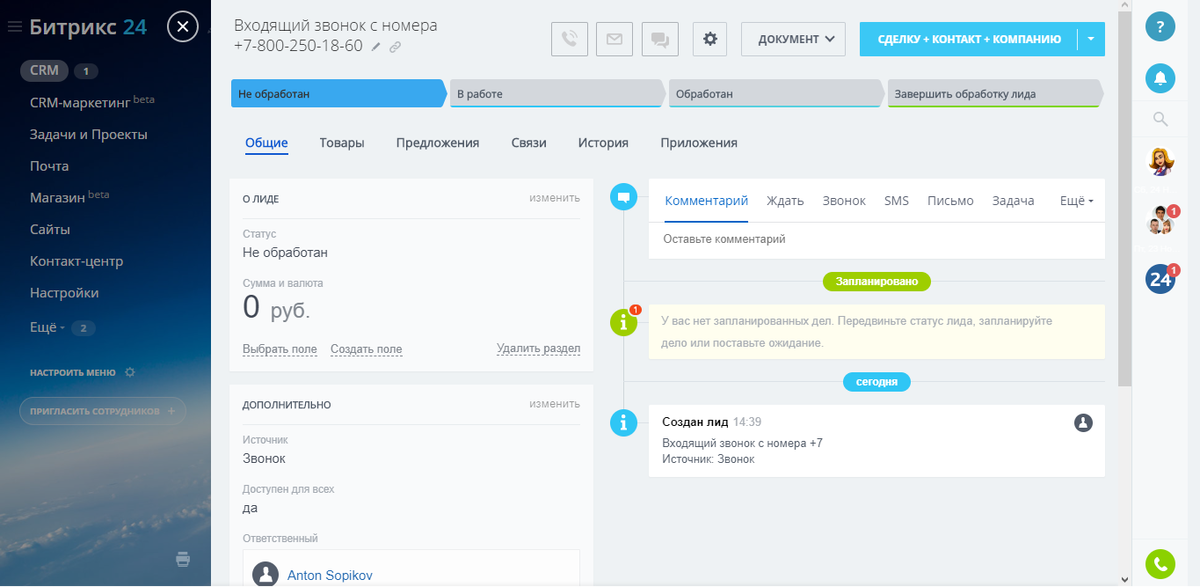Select the SMS timeline tab
This screenshot has height=587, width=1200.
[x=897, y=201]
